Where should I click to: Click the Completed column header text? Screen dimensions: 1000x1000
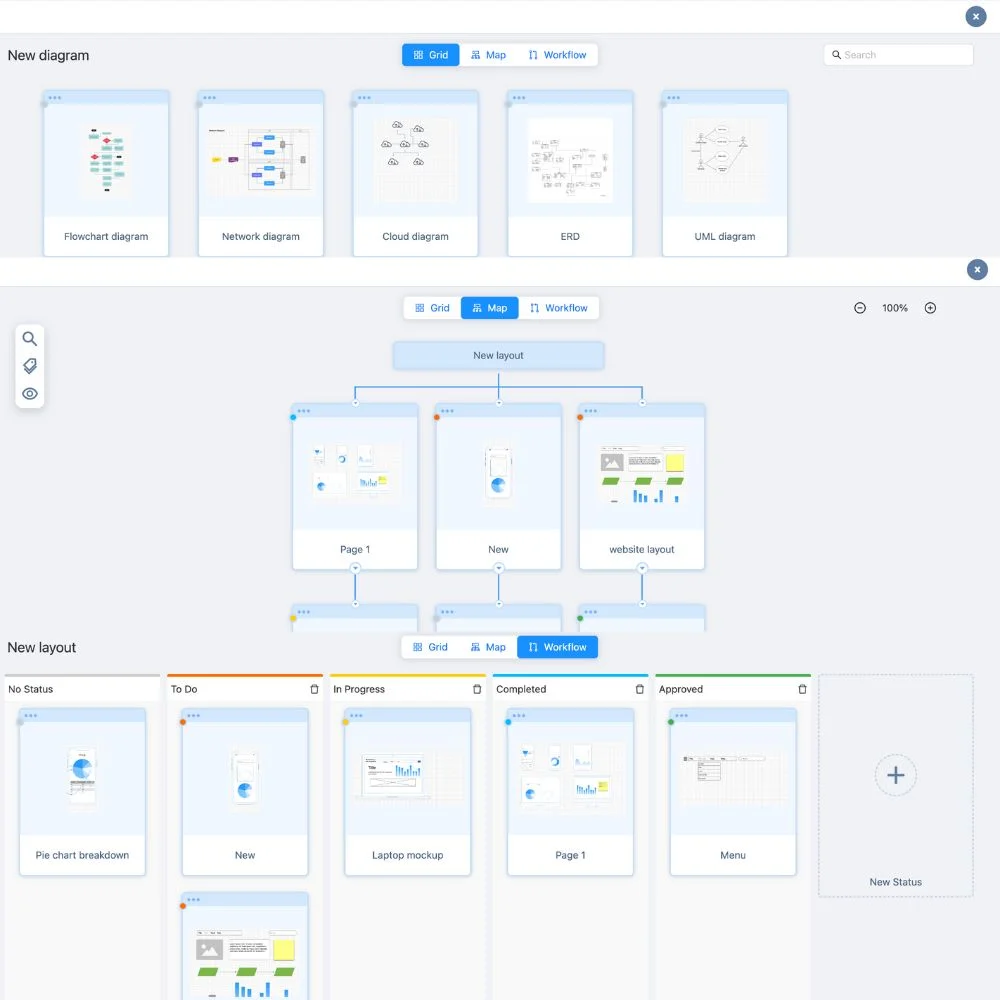click(521, 689)
